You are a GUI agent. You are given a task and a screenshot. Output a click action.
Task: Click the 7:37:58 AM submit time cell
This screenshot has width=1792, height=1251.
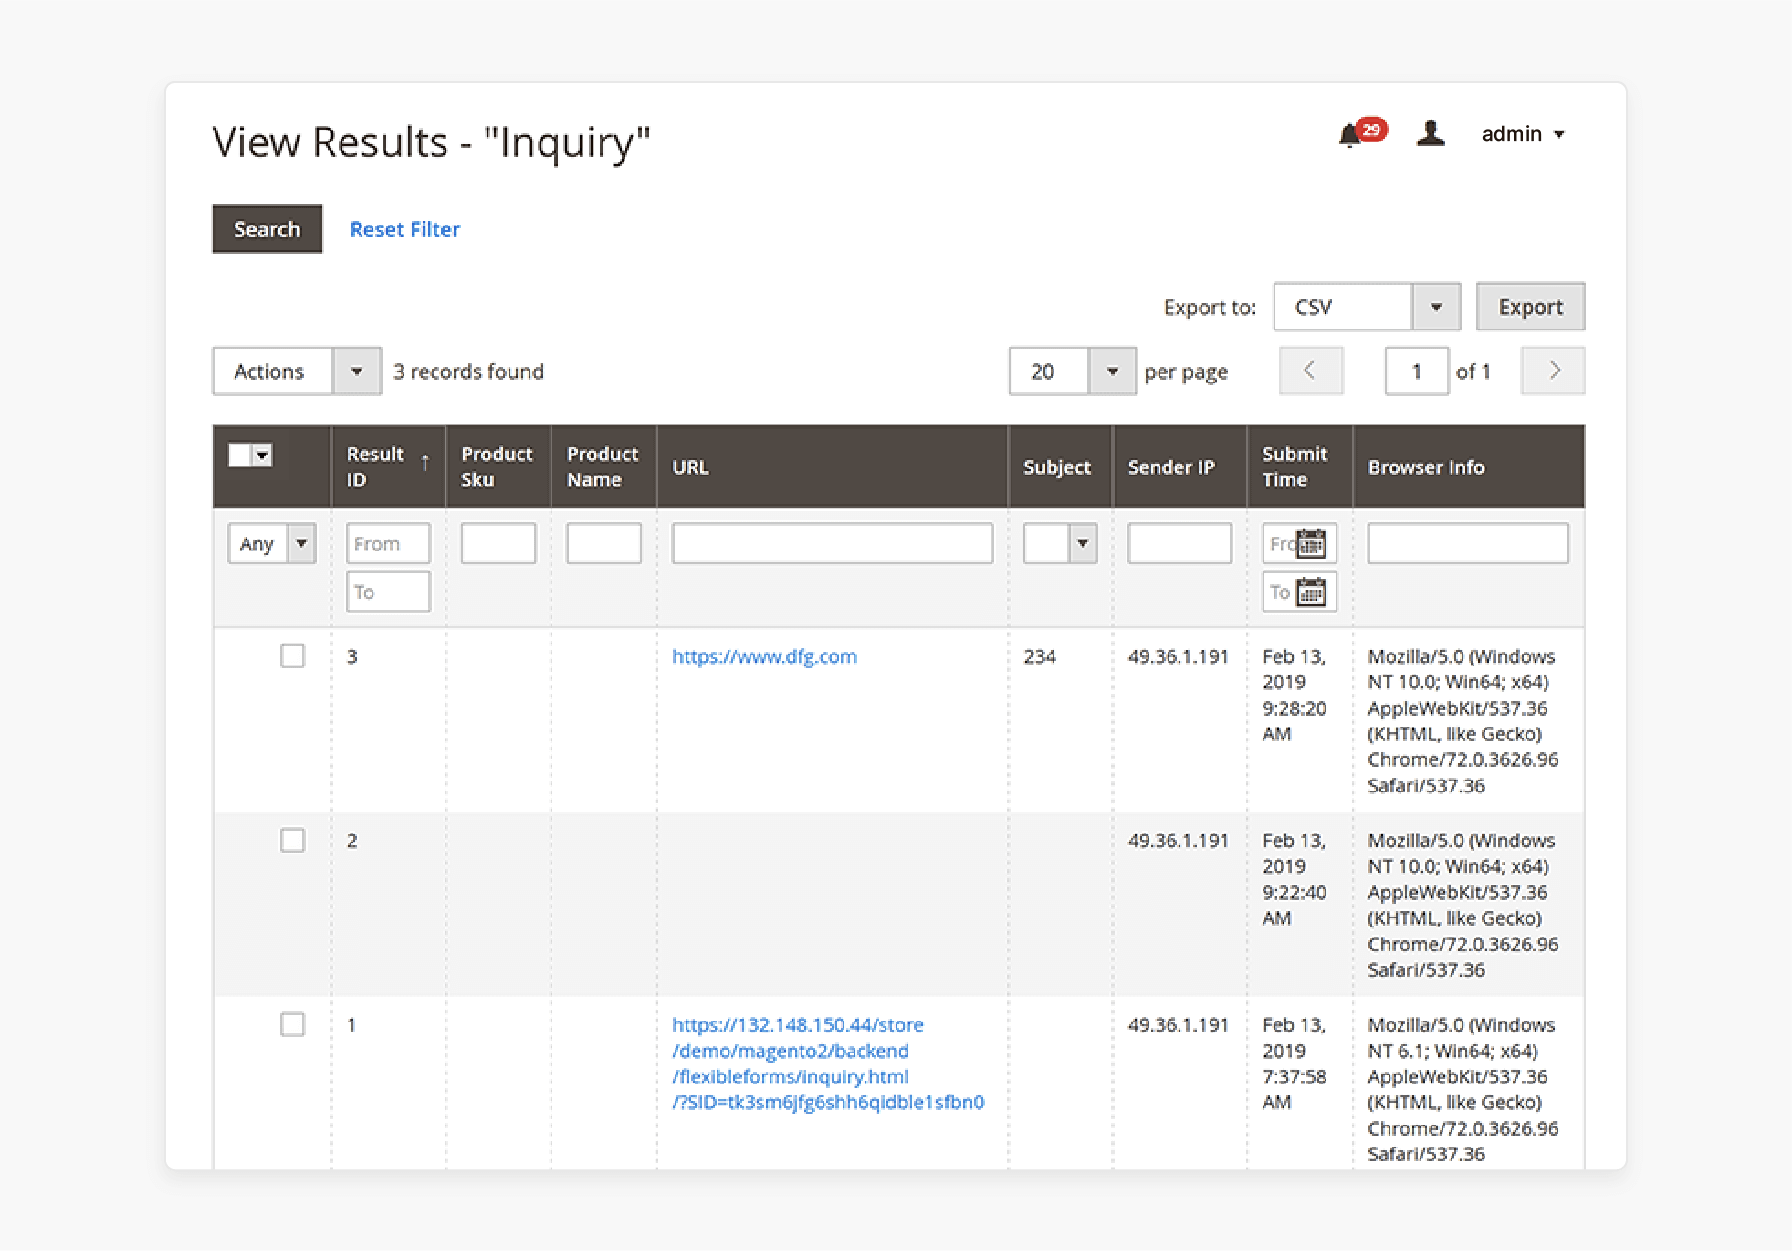tap(1294, 1063)
